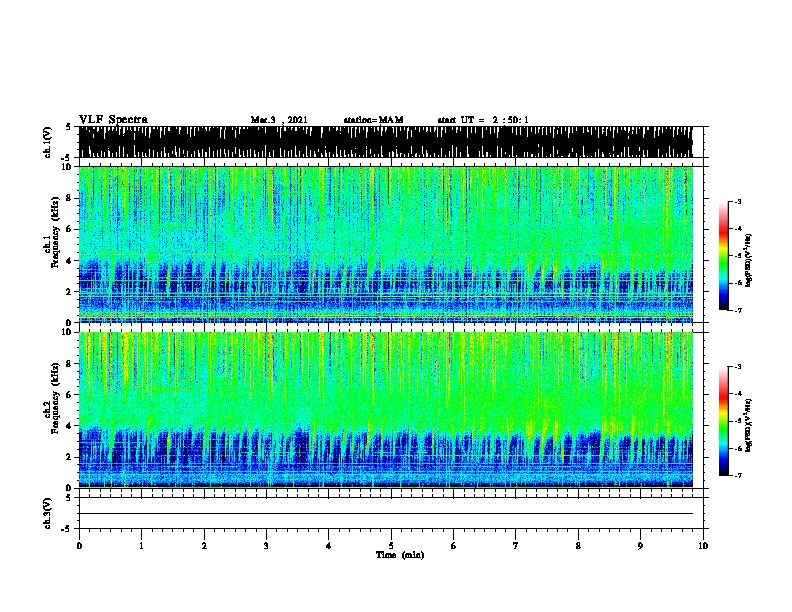Click time axis tick label "7"
The image size is (792, 612).
tap(516, 546)
